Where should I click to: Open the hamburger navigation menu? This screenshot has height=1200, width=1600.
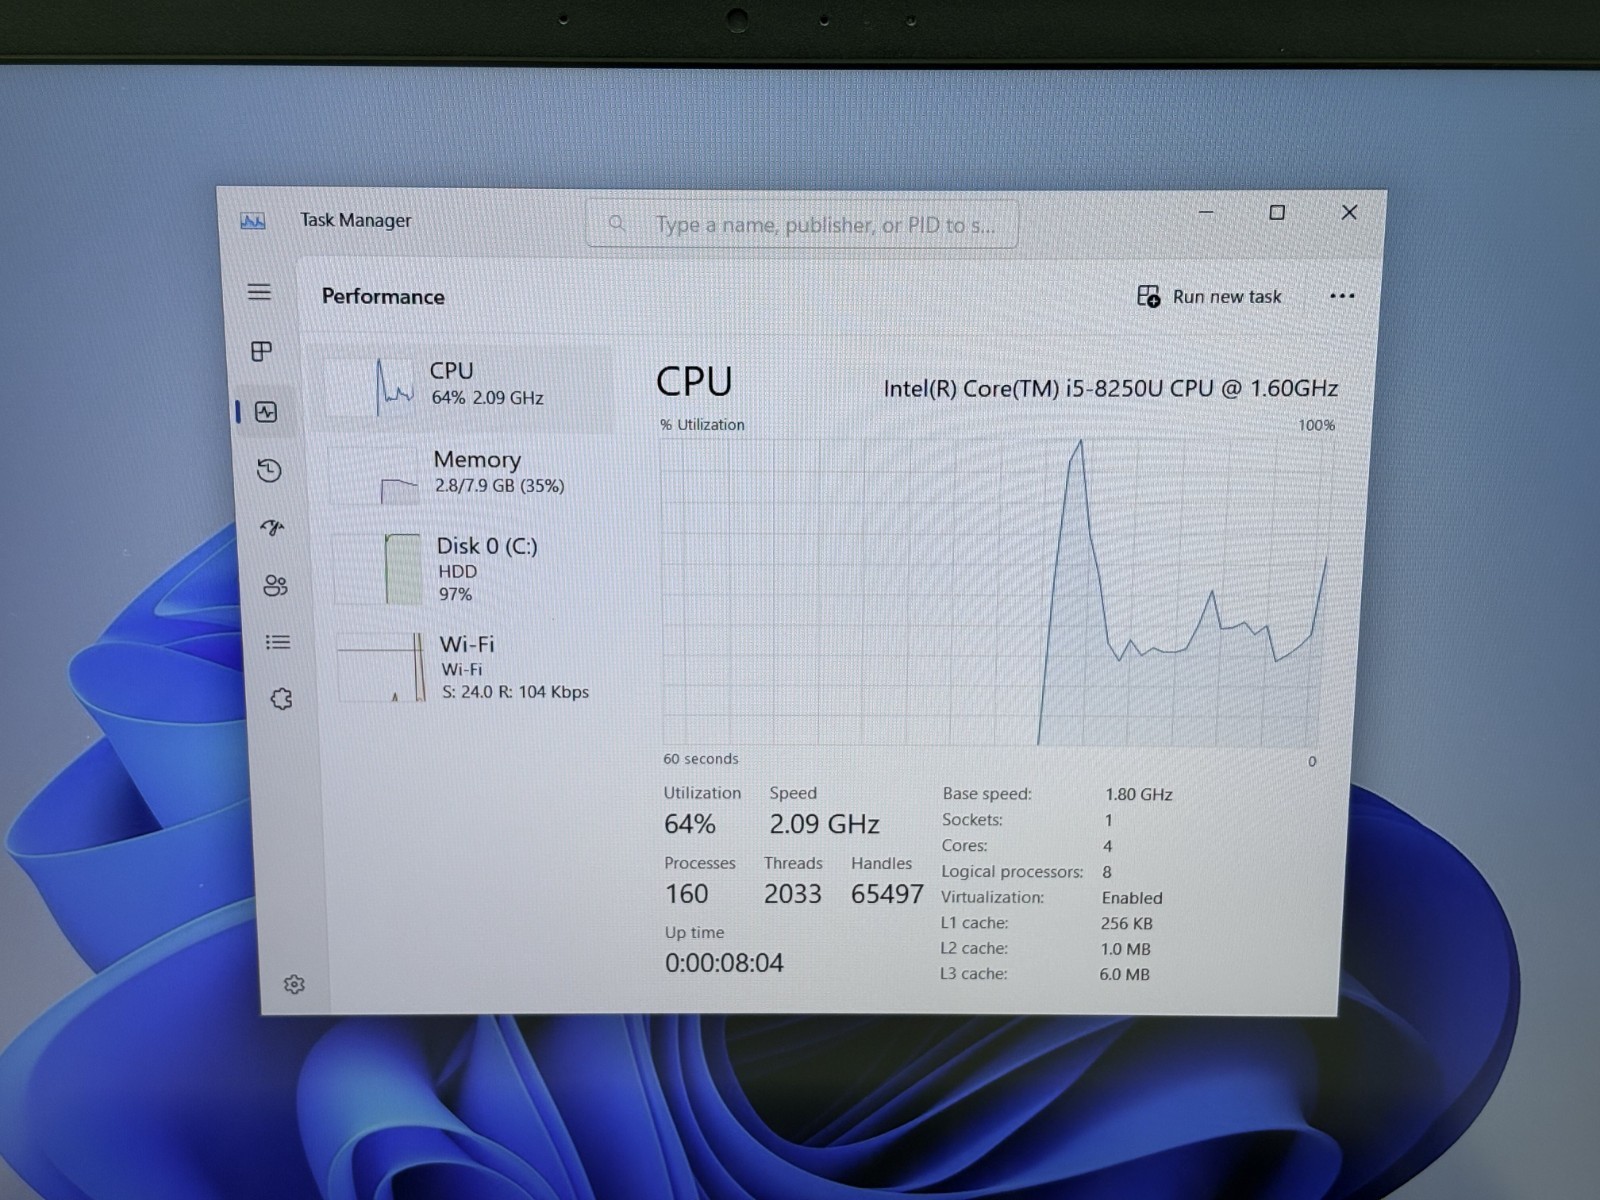(259, 292)
